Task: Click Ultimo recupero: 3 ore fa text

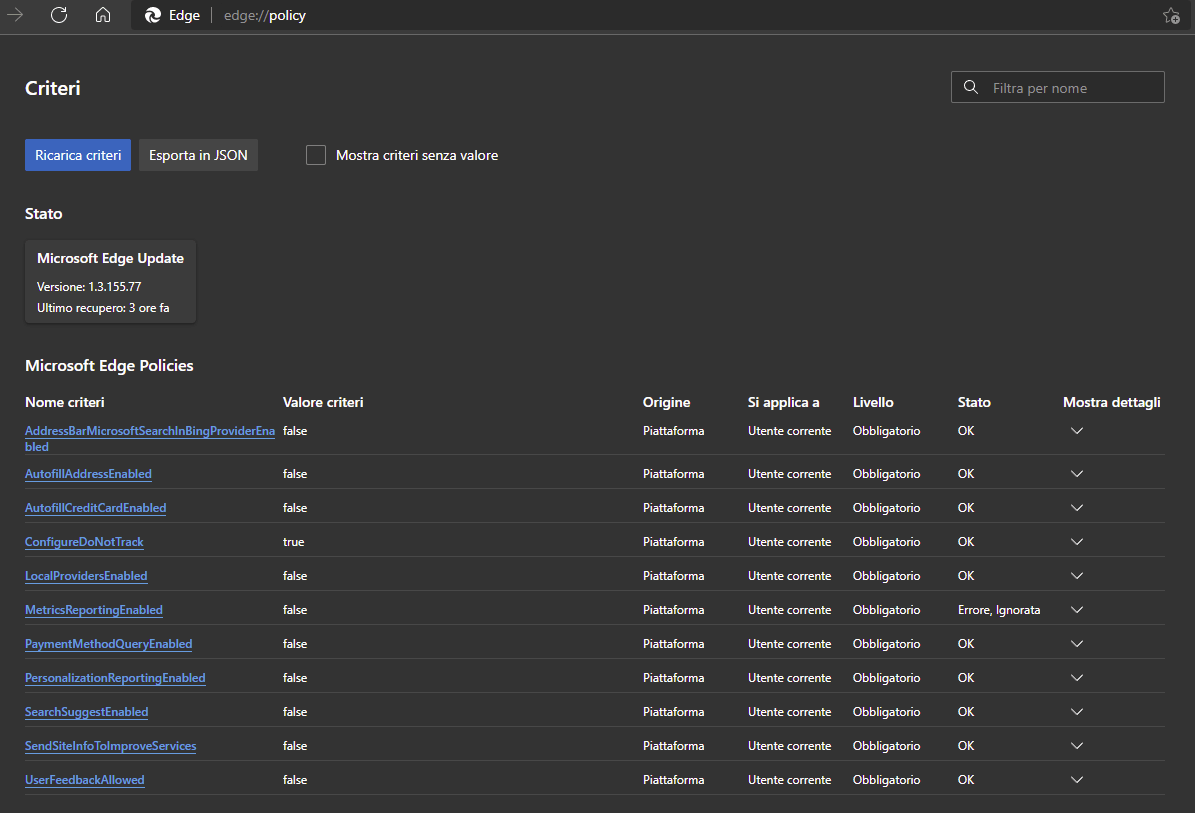Action: 103,308
